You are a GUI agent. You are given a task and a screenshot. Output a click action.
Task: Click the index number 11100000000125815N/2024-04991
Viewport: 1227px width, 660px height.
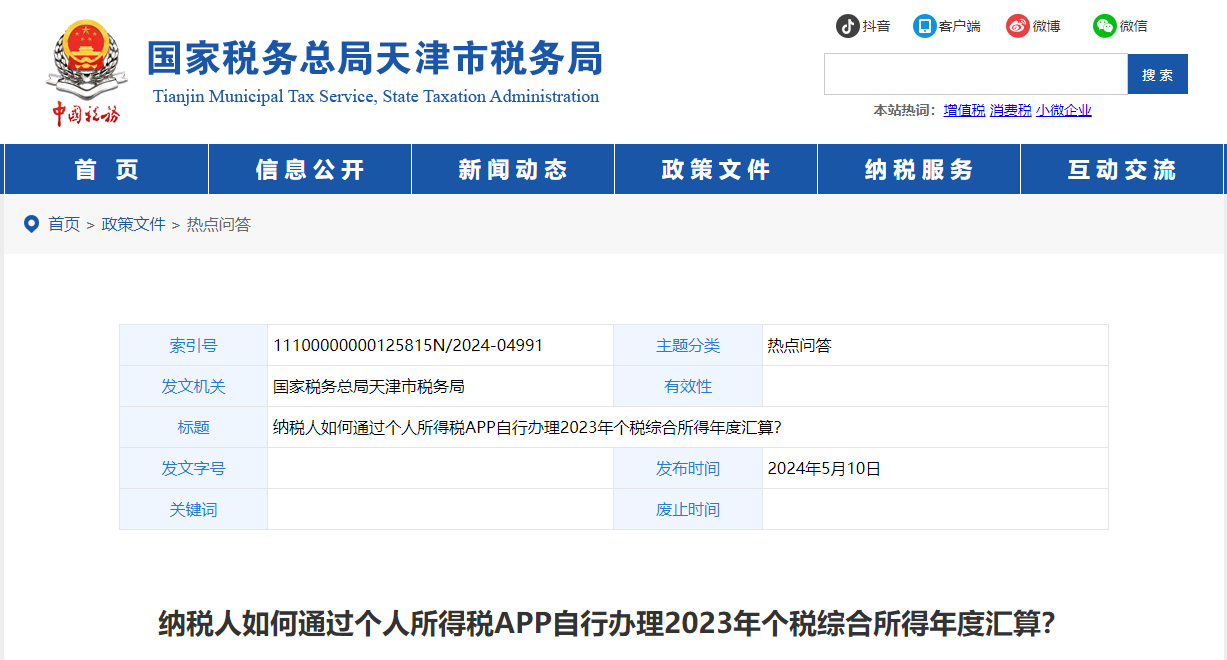pyautogui.click(x=408, y=345)
